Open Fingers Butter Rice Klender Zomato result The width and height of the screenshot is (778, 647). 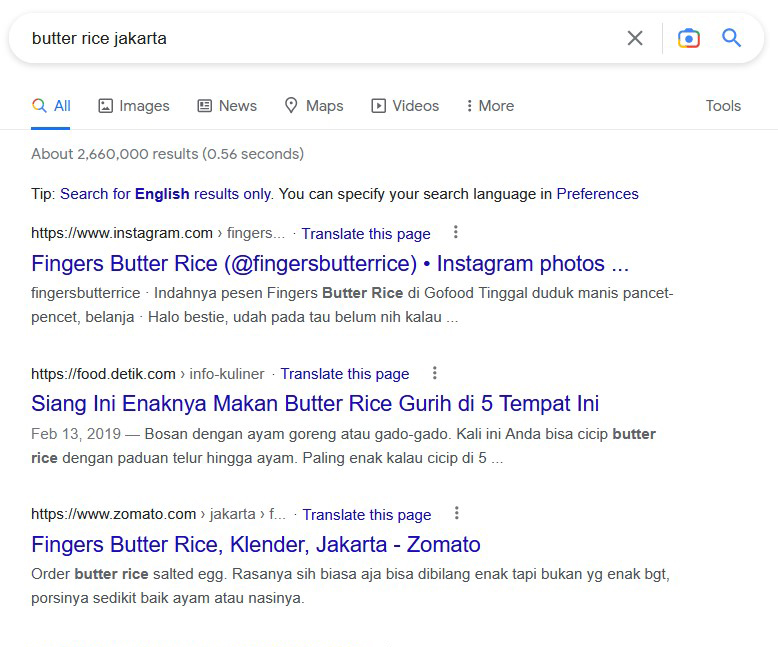(x=256, y=545)
